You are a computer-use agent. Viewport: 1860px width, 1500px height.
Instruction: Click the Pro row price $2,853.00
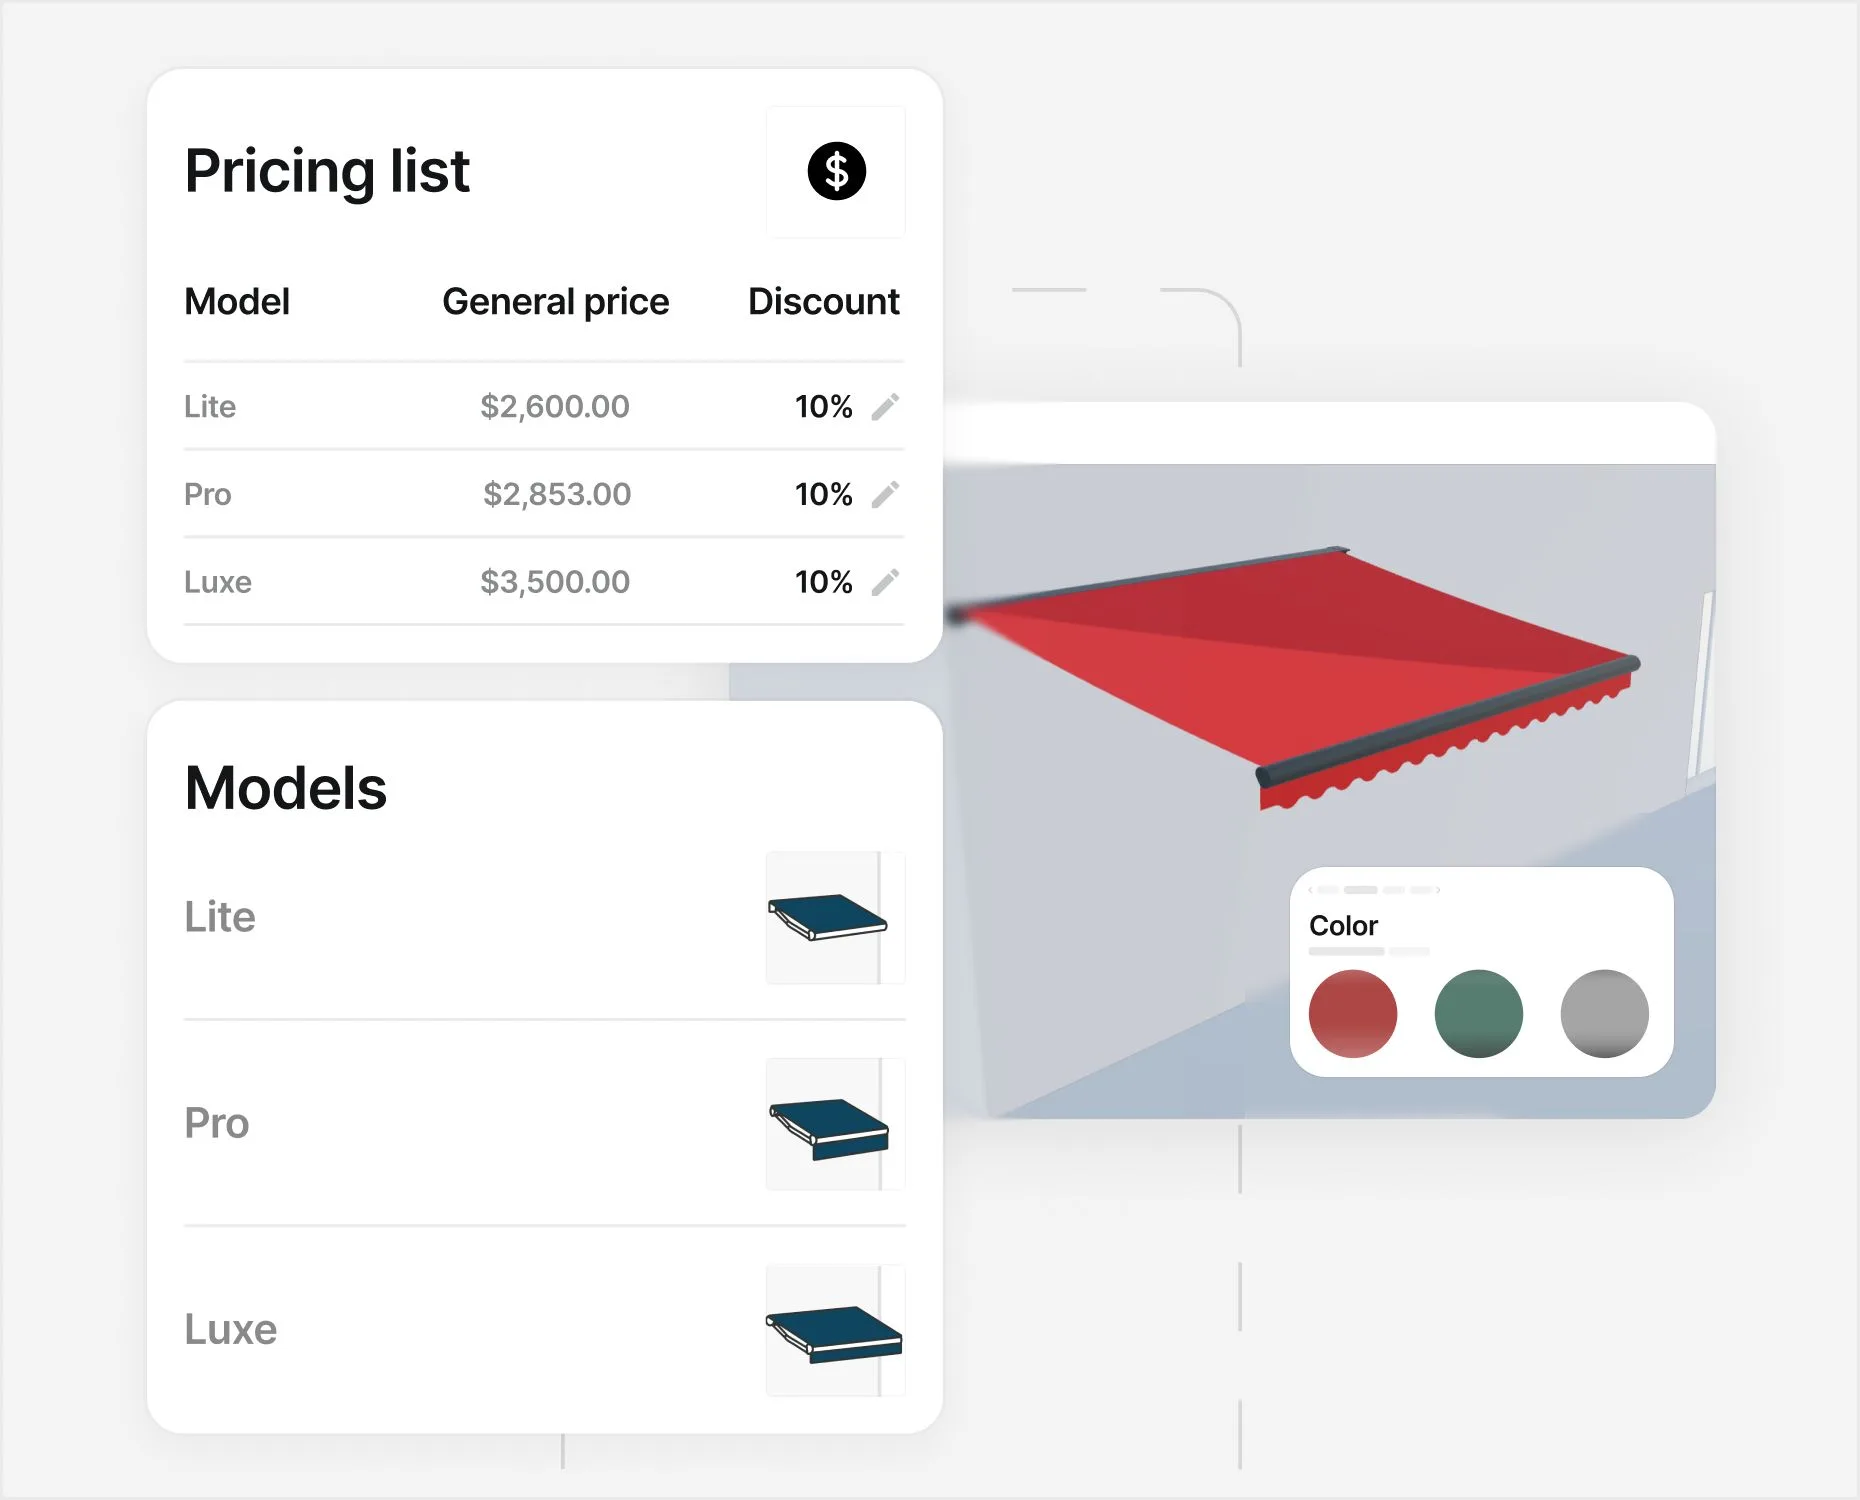click(557, 494)
